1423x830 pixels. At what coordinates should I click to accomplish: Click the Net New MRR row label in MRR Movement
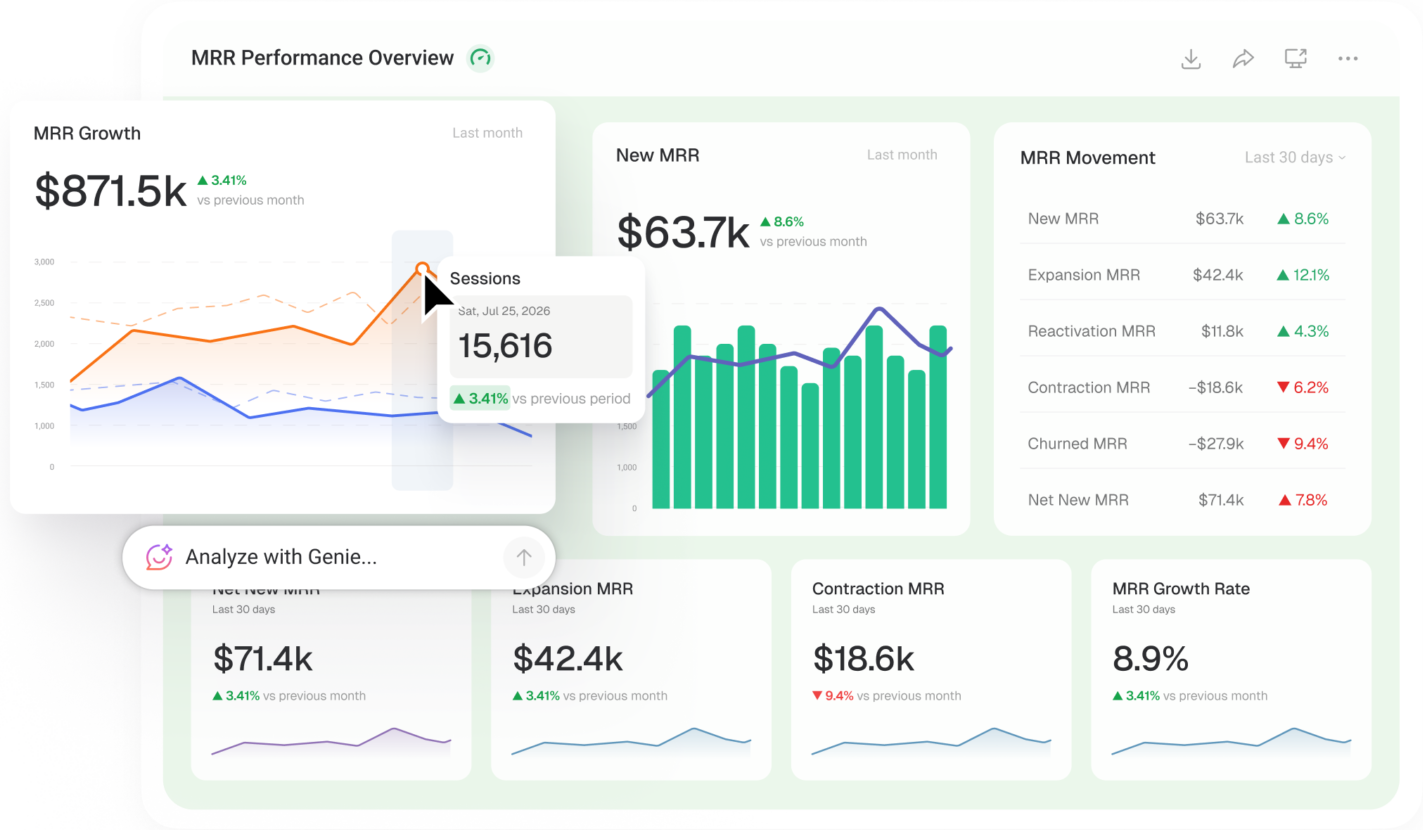[x=1077, y=499]
